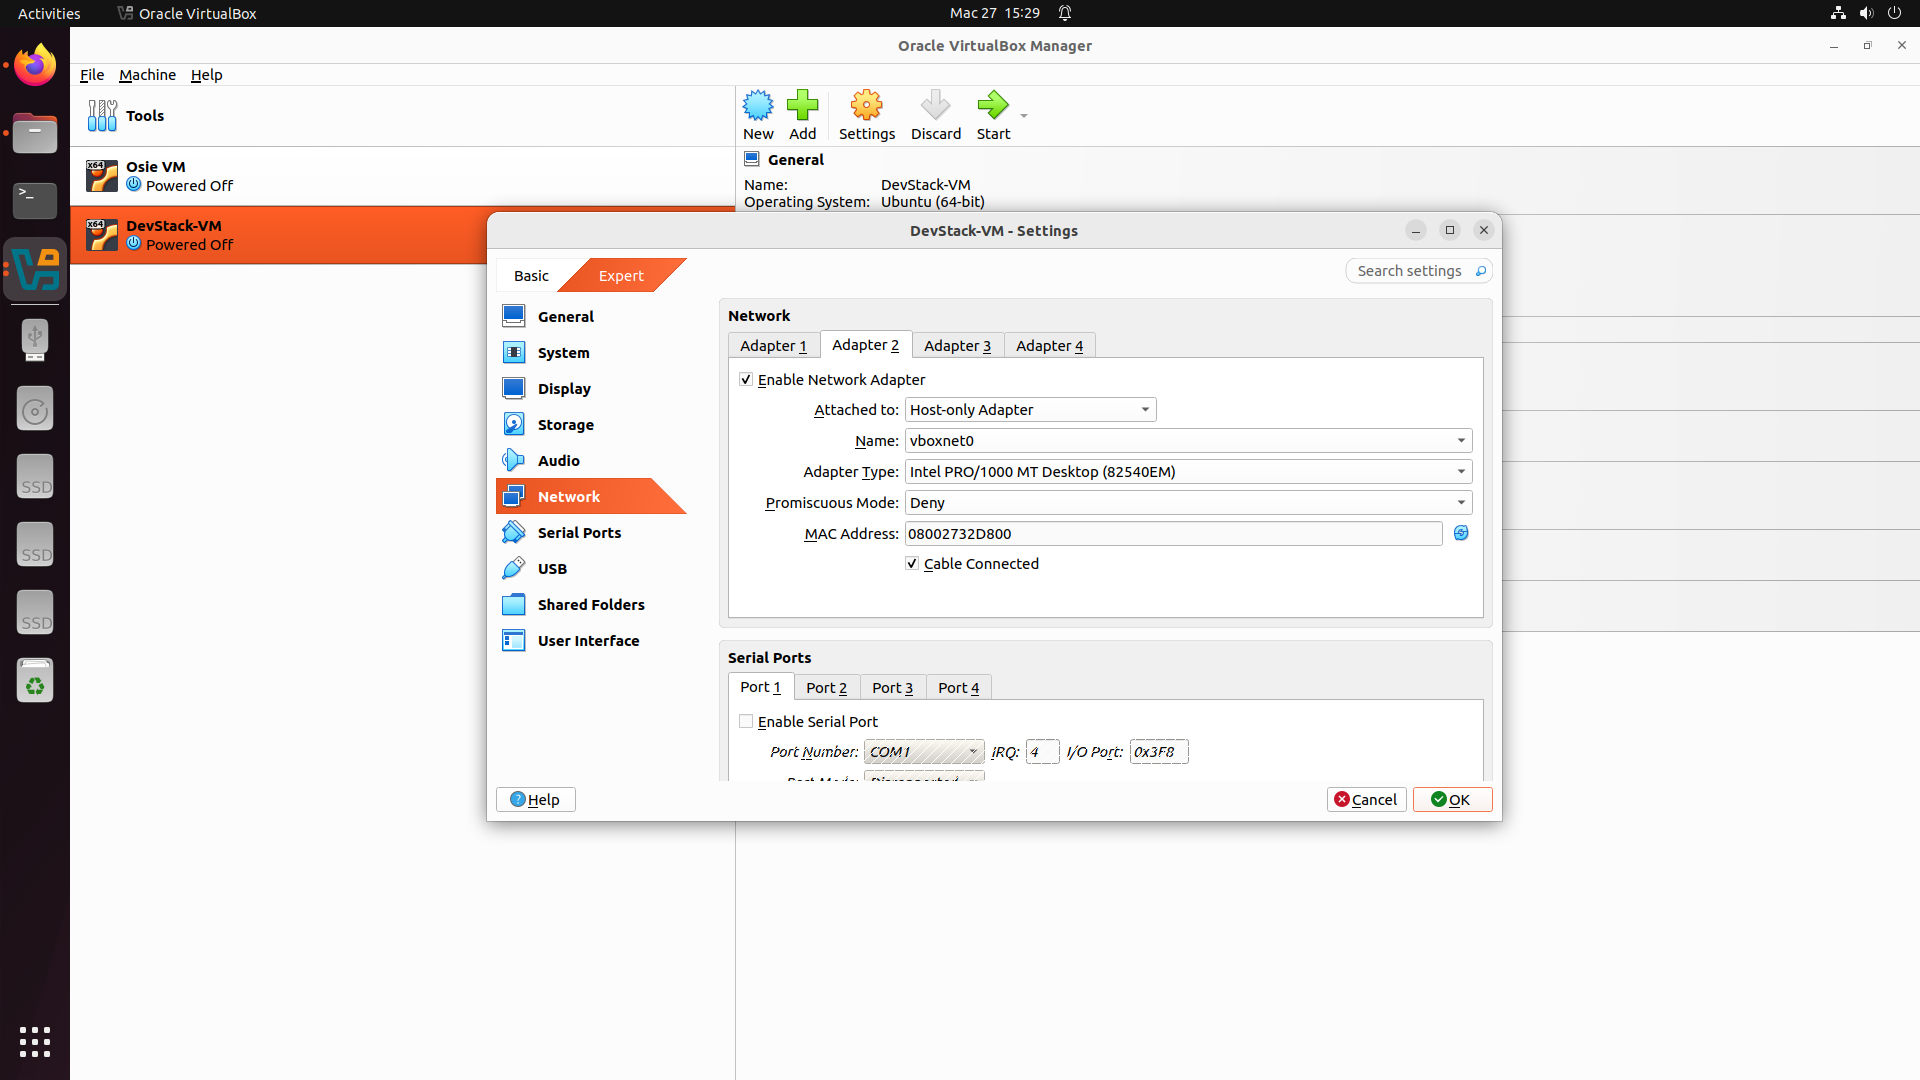1920x1080 pixels.
Task: Open the Help menu in the menu bar
Action: [x=206, y=75]
